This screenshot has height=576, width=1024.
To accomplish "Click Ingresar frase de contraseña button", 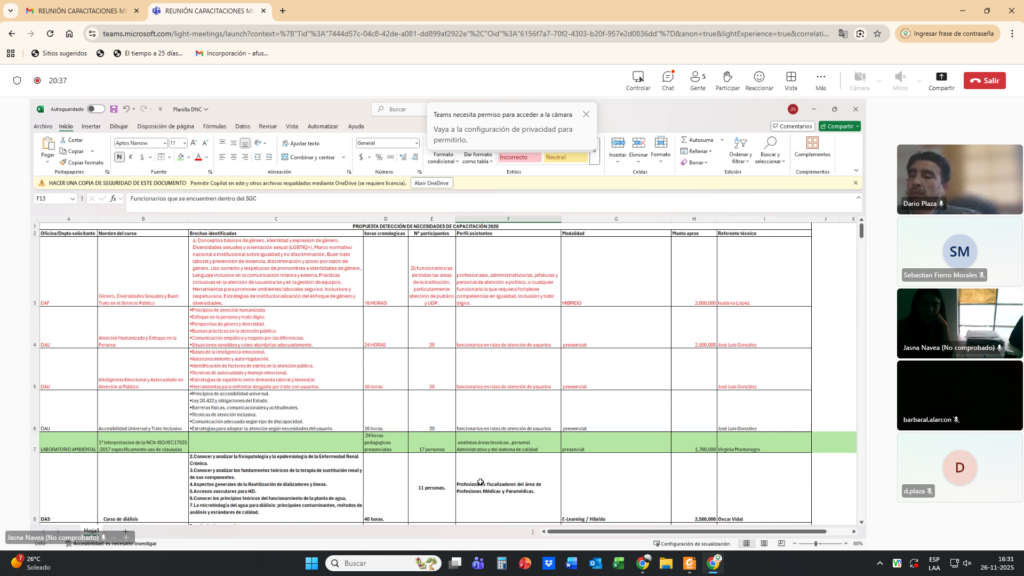I will [x=947, y=33].
